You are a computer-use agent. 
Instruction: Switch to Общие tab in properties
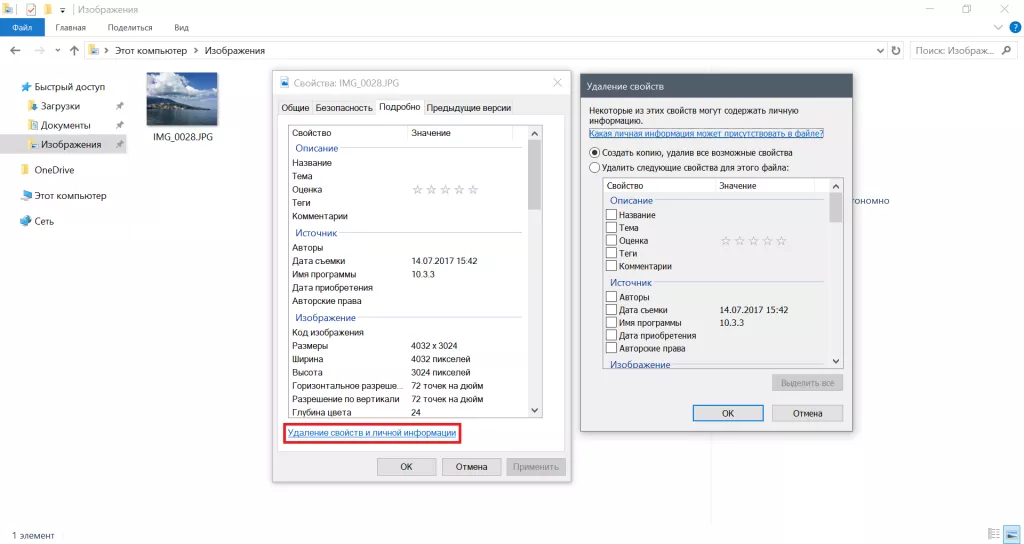click(x=295, y=108)
